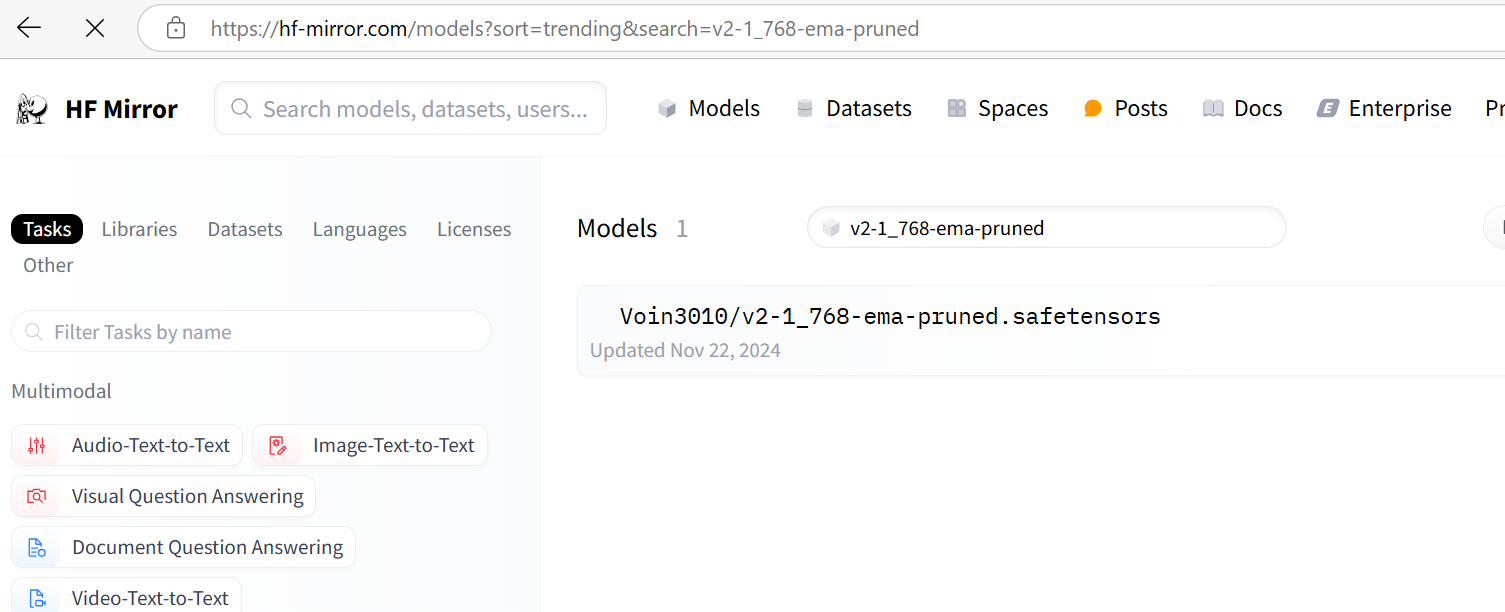Viewport: 1505px width, 612px height.
Task: Click the Document Question Answering icon
Action: coord(37,547)
